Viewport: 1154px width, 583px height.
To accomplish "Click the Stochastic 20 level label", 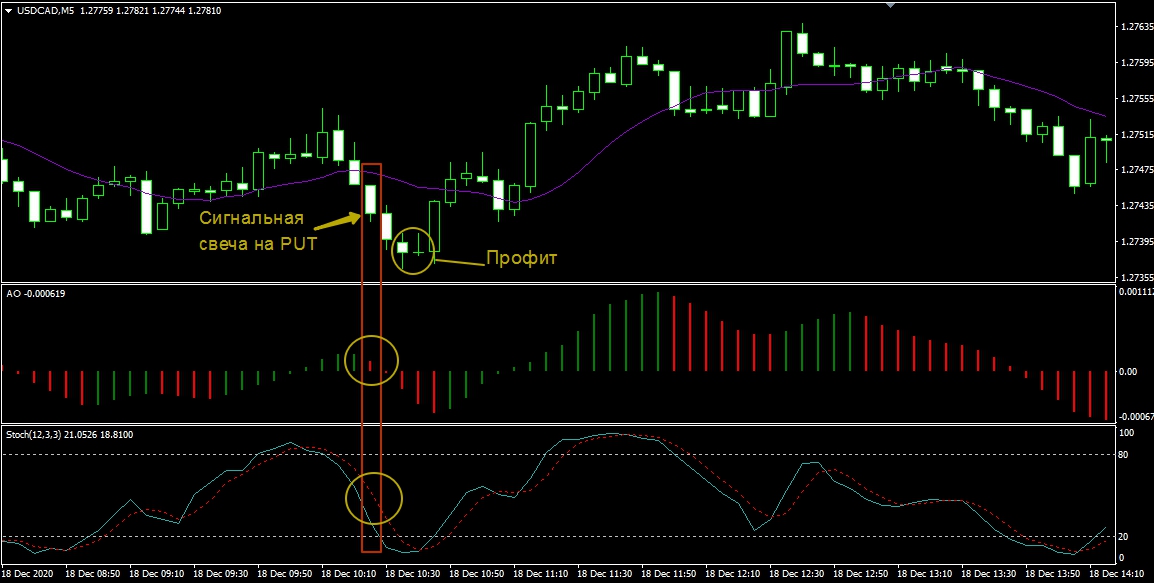I will pos(1124,537).
